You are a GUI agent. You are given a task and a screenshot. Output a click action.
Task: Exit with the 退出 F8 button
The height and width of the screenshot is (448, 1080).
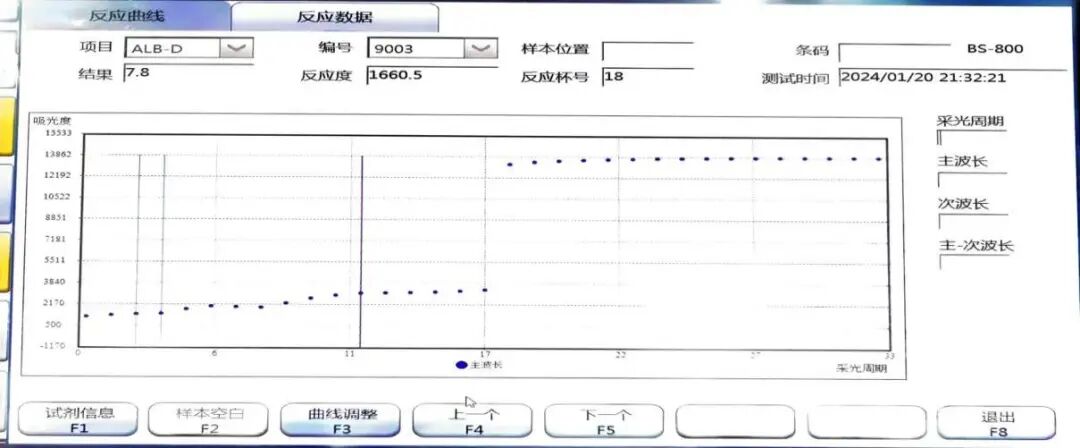coord(997,421)
